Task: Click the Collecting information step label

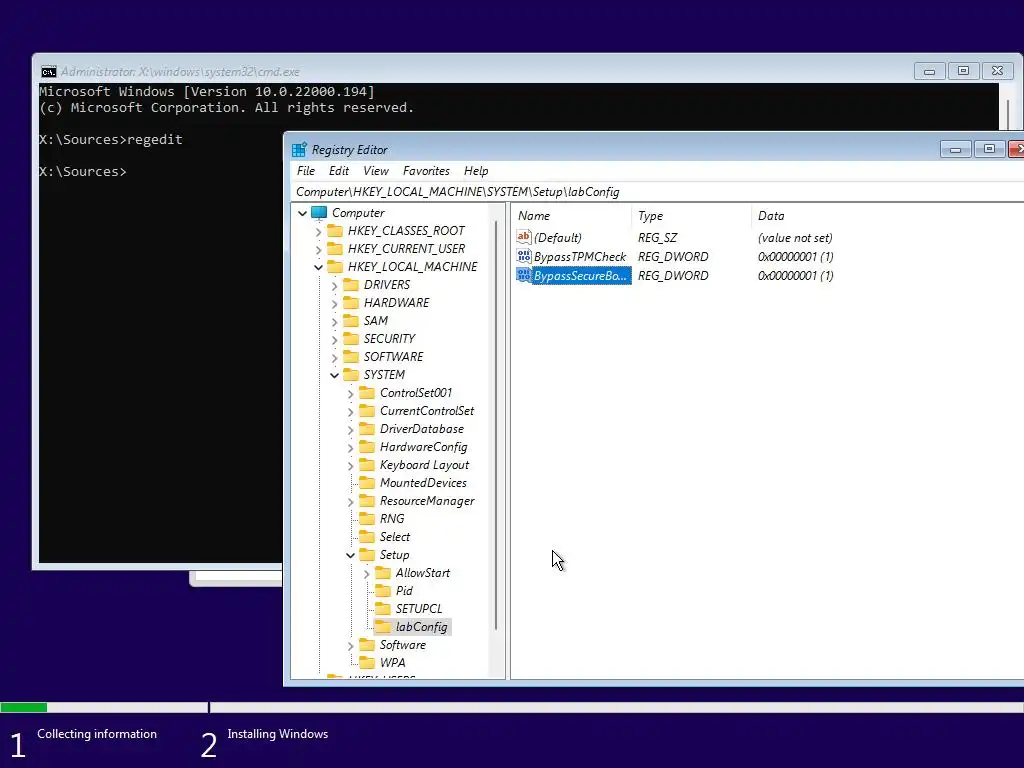Action: [x=97, y=734]
